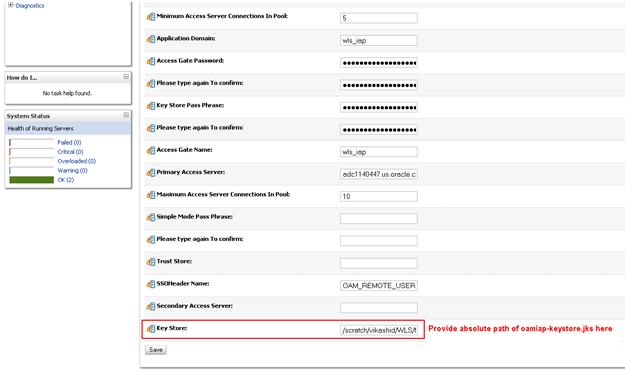Open the Overloaded (0) servers link

pyautogui.click(x=77, y=161)
